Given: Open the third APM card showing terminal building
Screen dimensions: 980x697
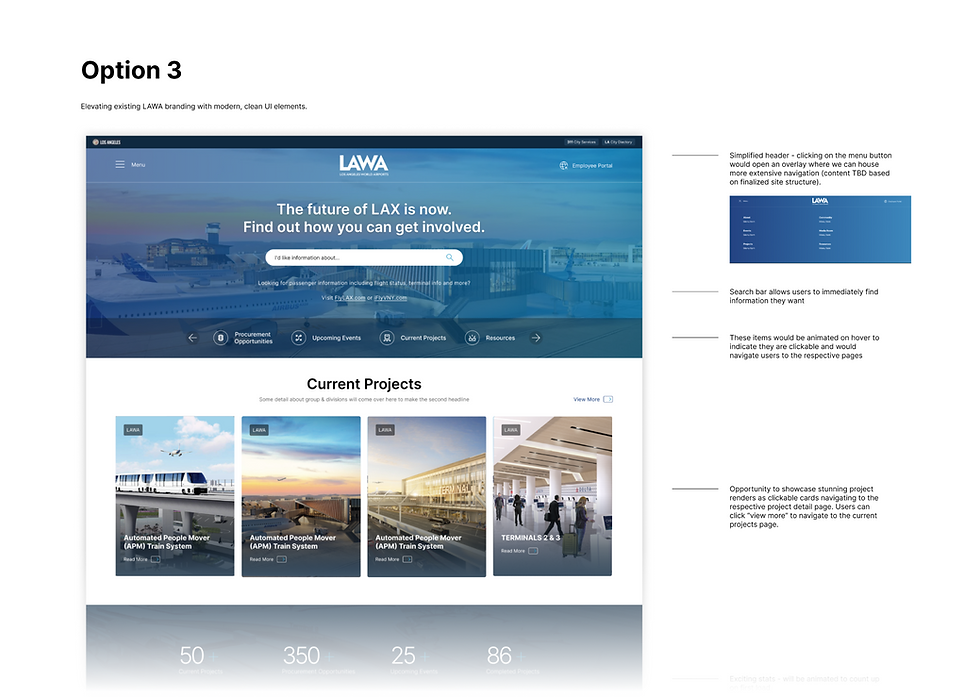Looking at the screenshot, I should click(x=427, y=496).
